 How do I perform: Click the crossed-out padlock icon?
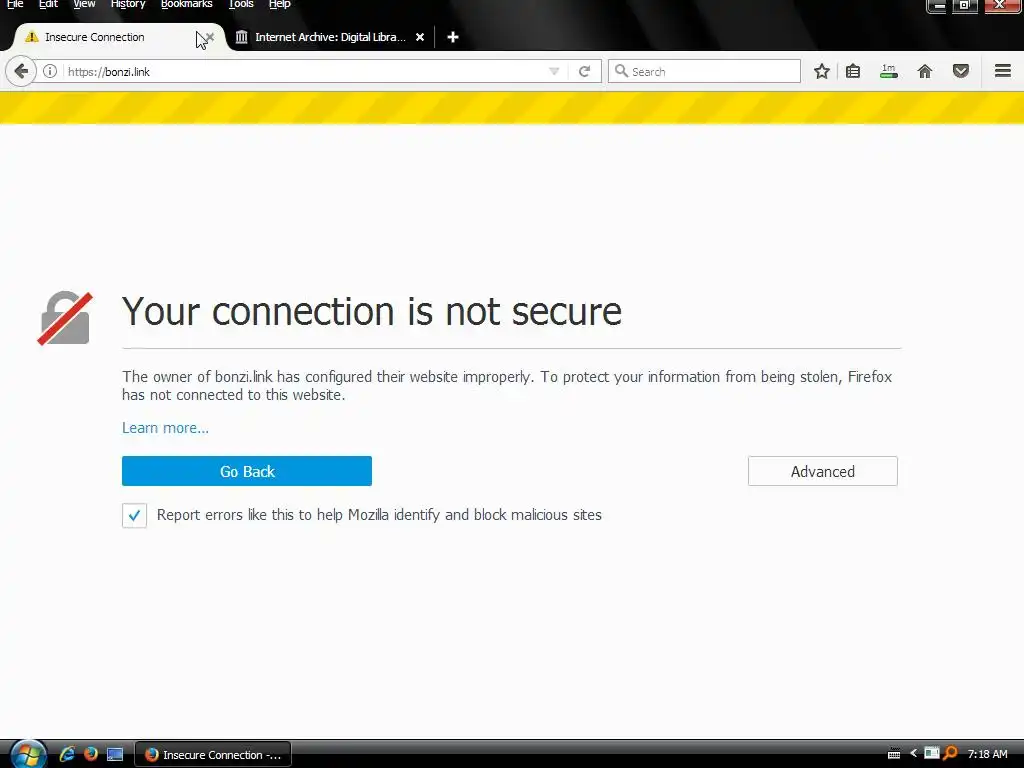coord(65,318)
